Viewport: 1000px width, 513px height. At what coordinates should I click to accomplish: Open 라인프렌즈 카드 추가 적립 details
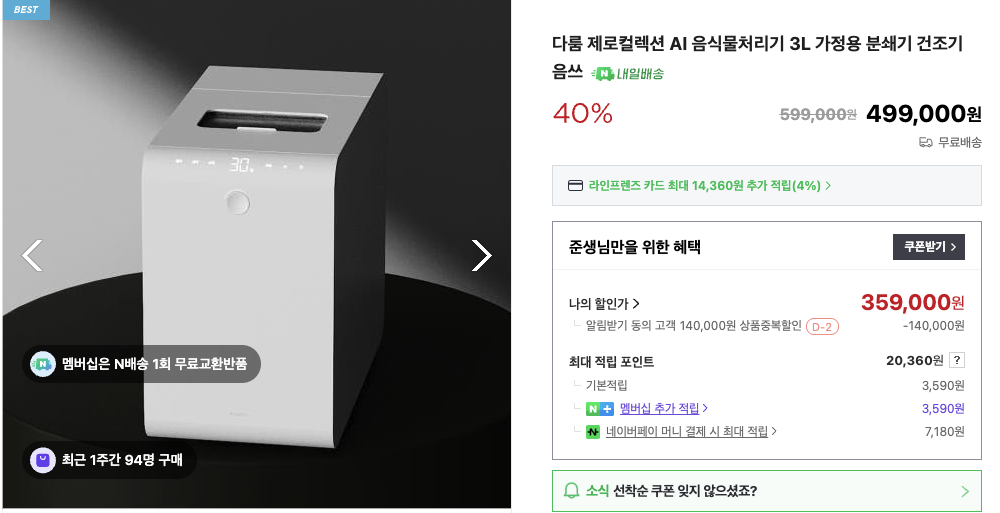[710, 185]
